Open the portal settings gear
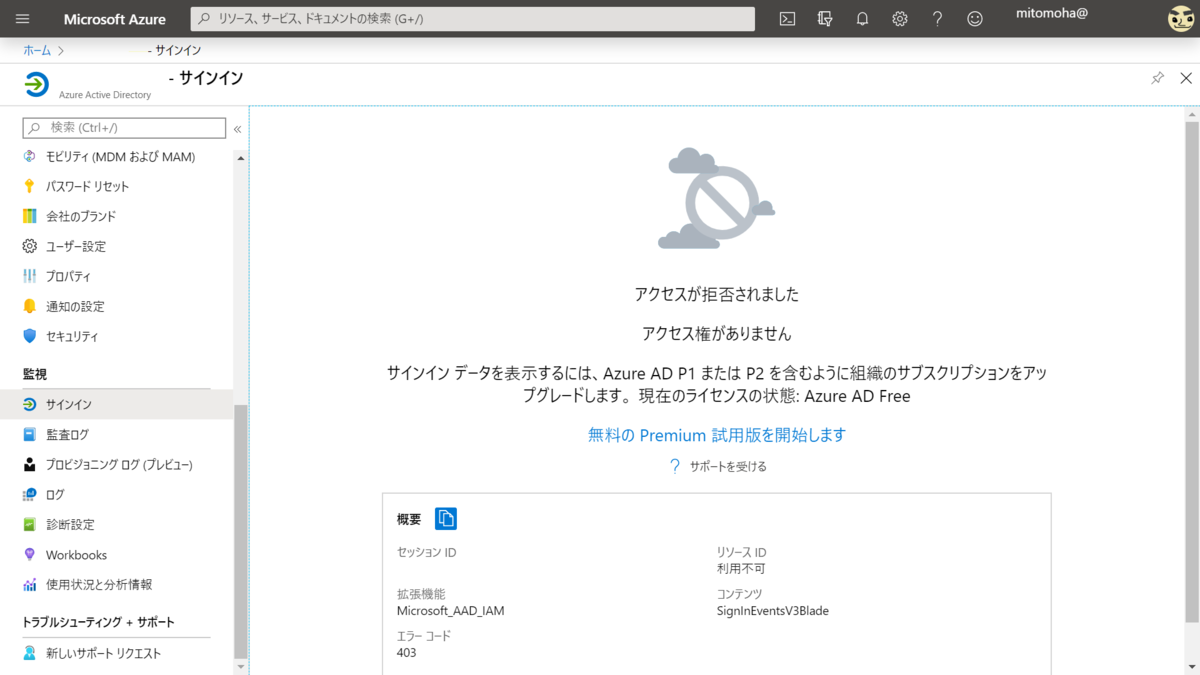 point(900,19)
